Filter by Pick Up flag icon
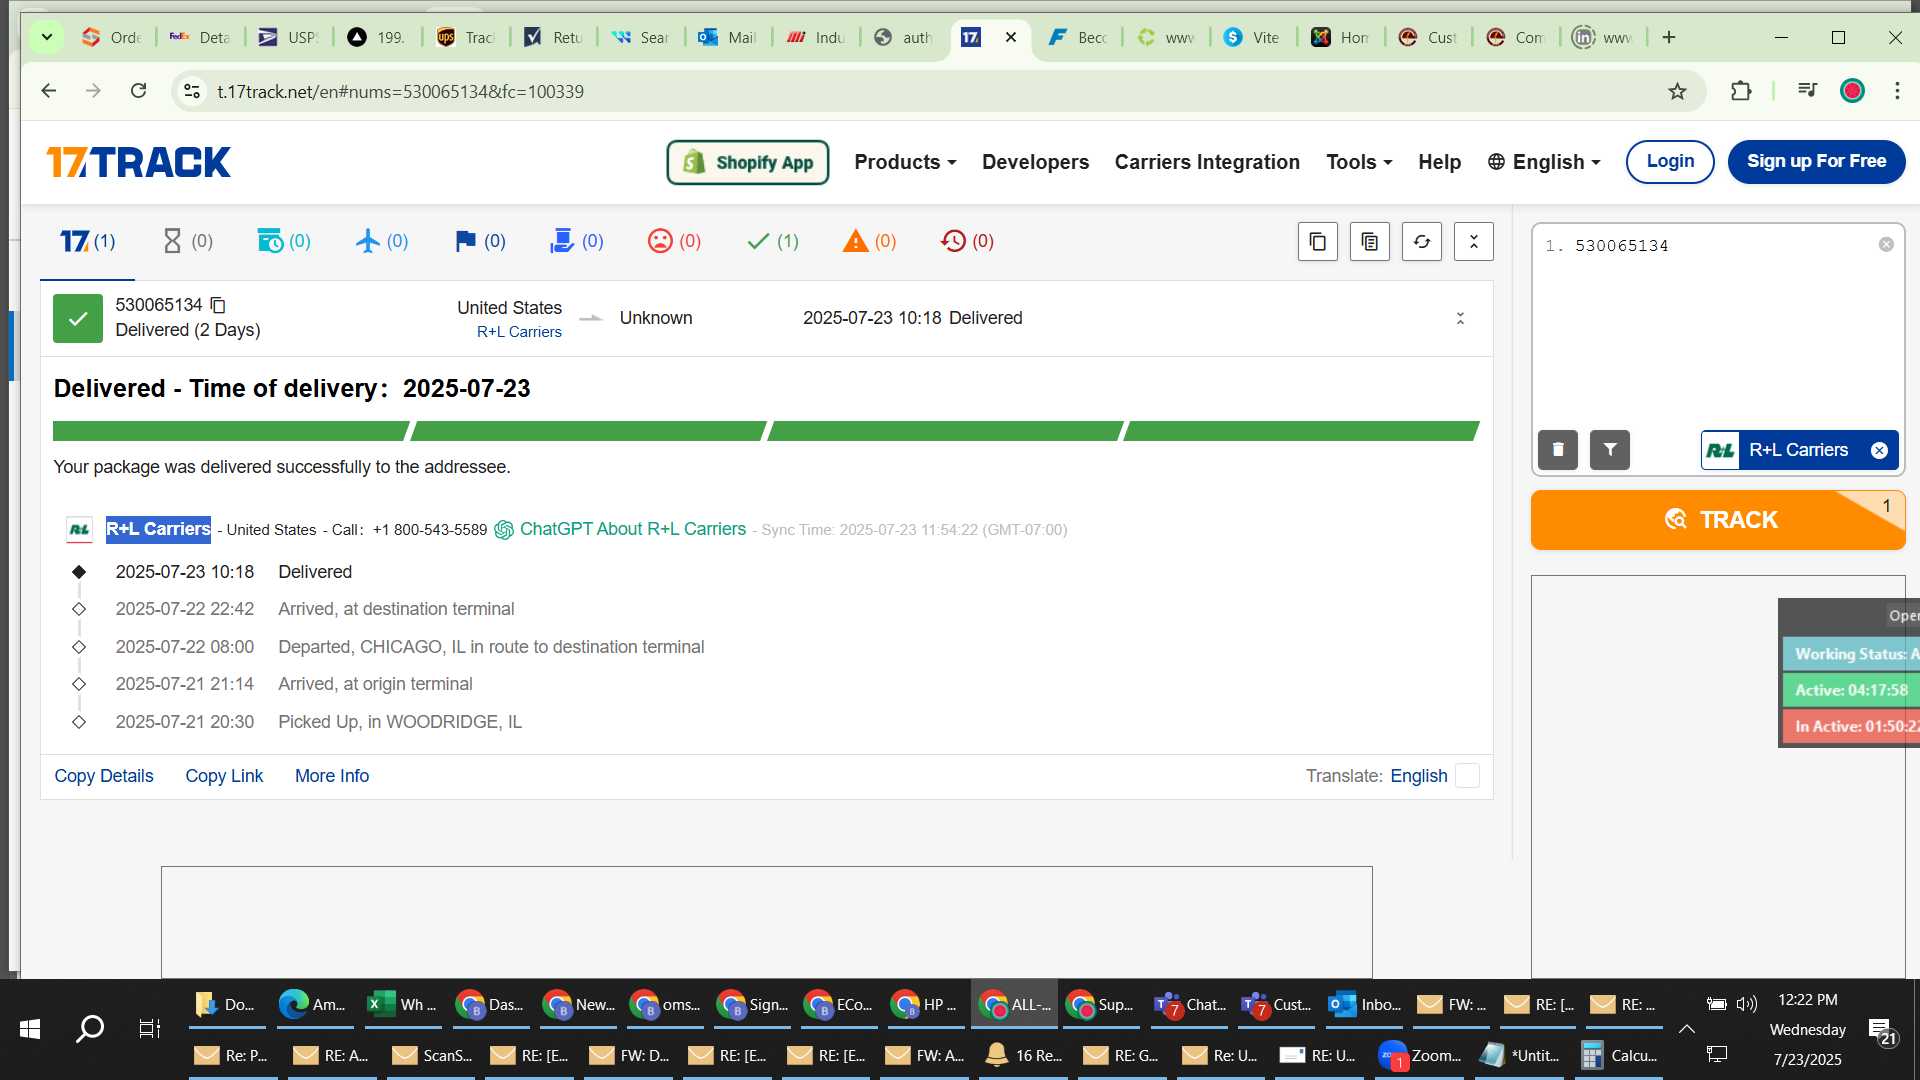 tap(480, 241)
